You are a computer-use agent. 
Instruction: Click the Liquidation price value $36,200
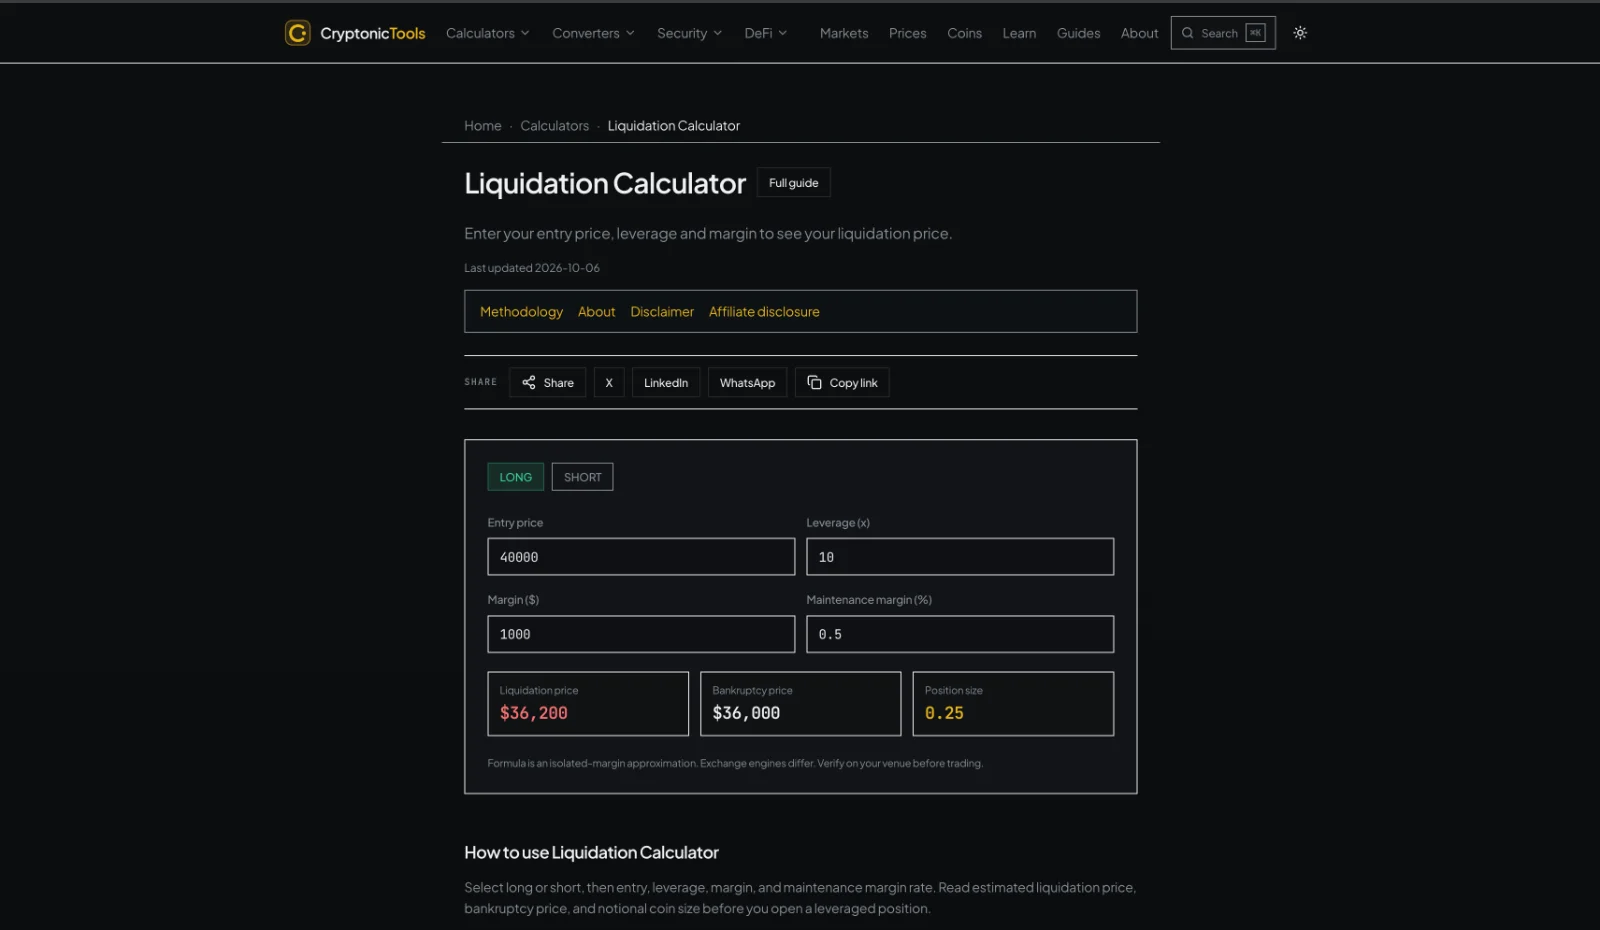coord(534,713)
